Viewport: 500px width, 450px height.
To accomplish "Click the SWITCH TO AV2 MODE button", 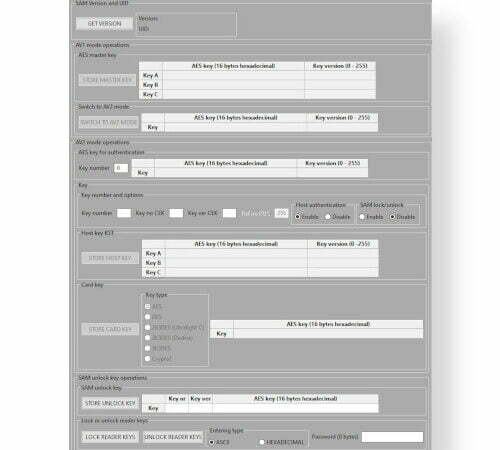I will point(108,122).
